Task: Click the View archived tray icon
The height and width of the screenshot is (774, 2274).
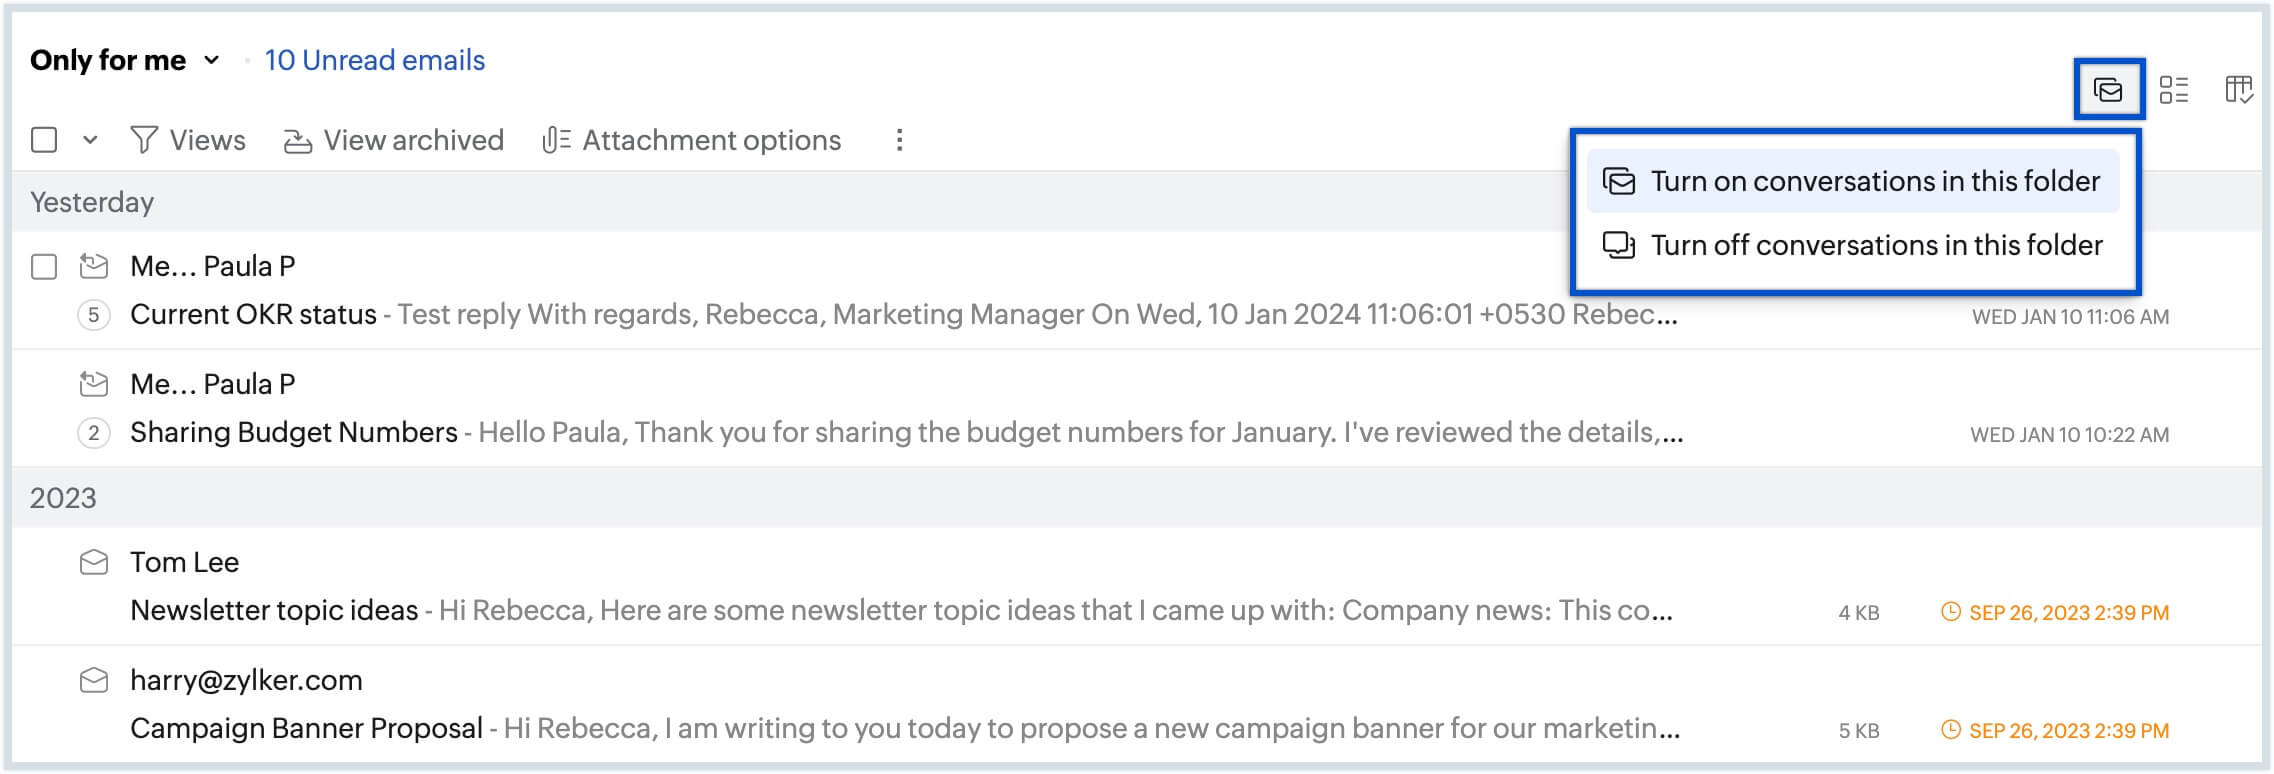Action: 297,141
